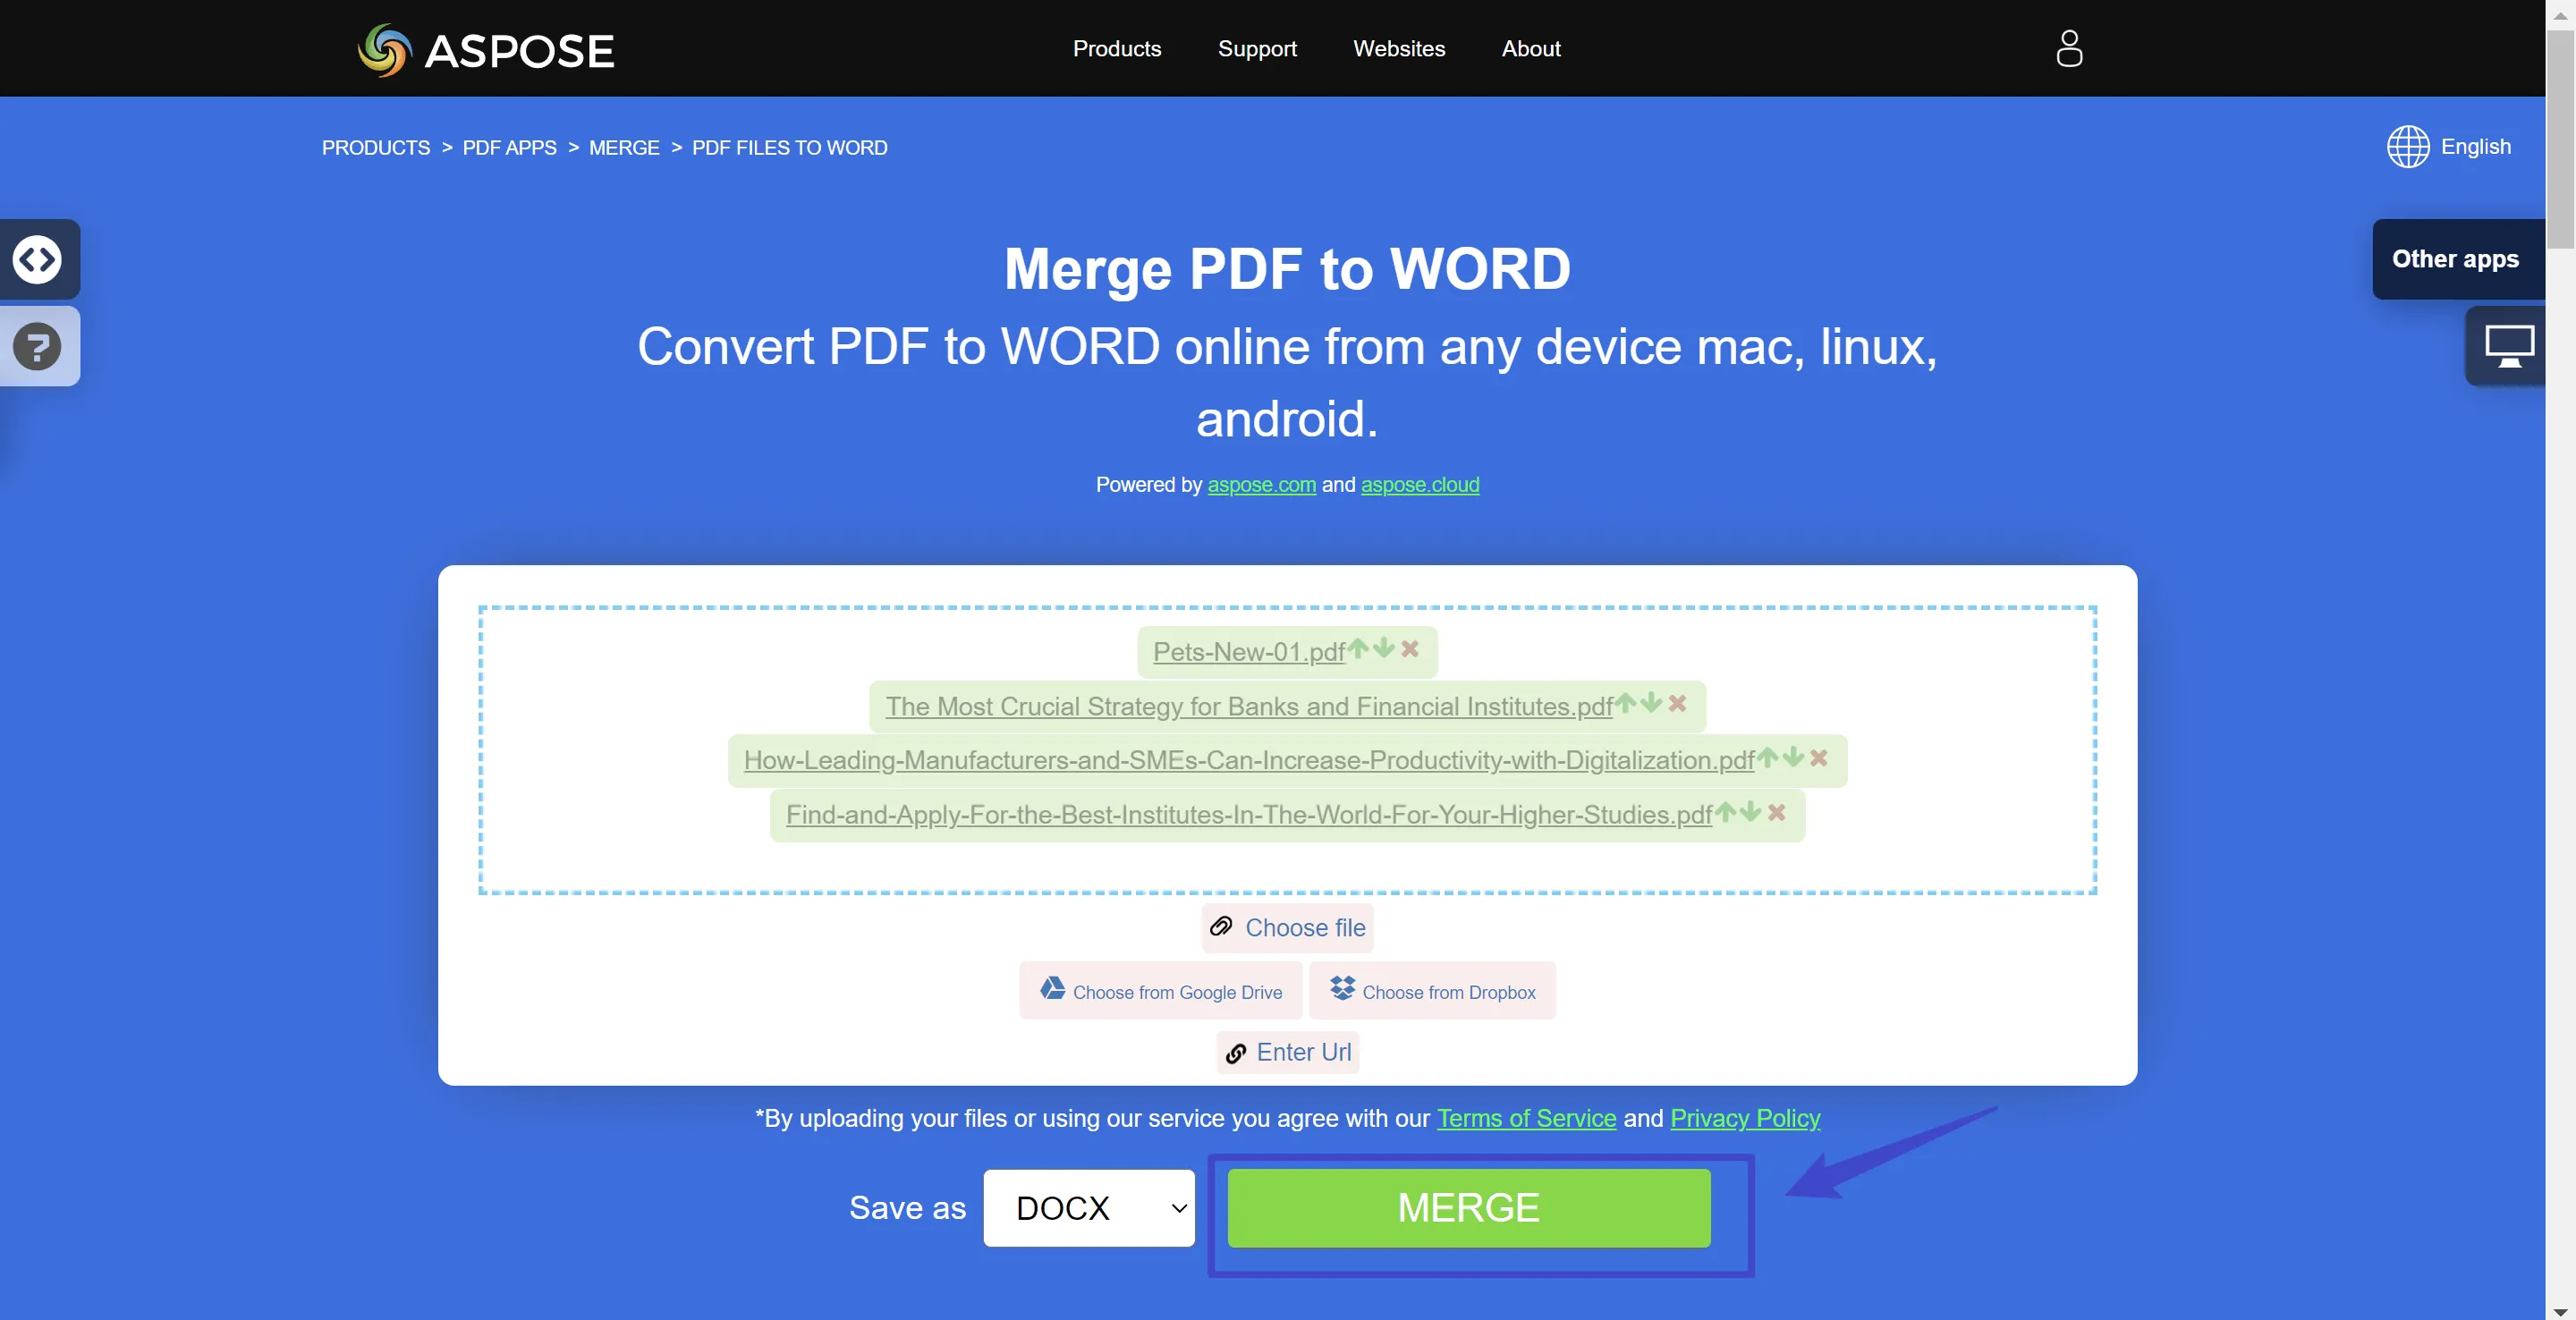Expand the Products navigation menu

pyautogui.click(x=1116, y=47)
